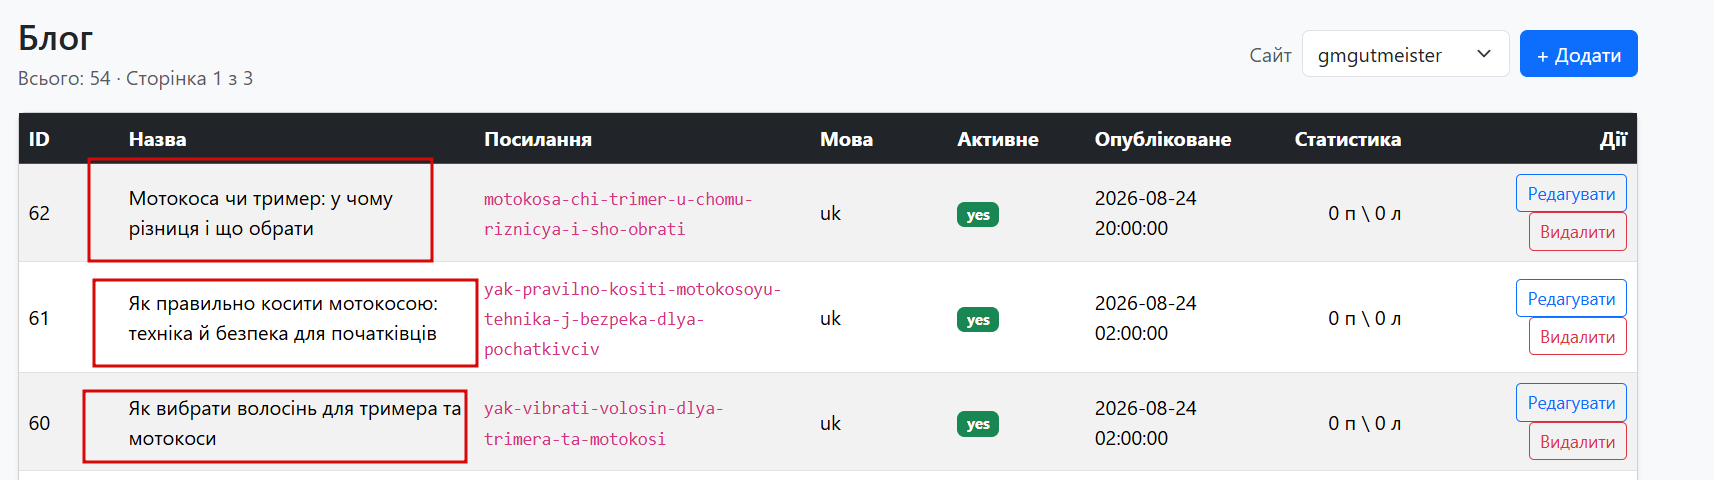Viewport: 1714px width, 480px height.
Task: Click the language uk in row 62
Action: coord(830,213)
